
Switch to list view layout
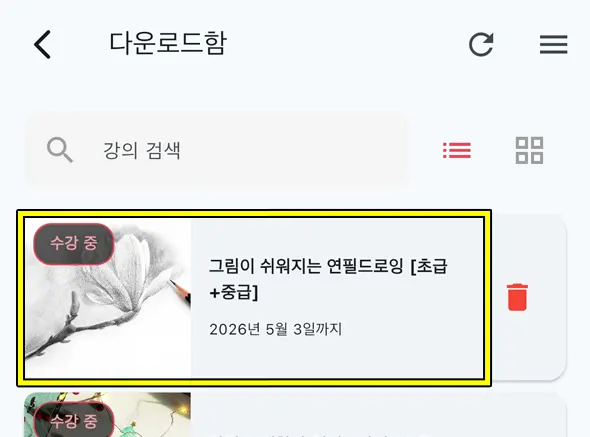457,150
